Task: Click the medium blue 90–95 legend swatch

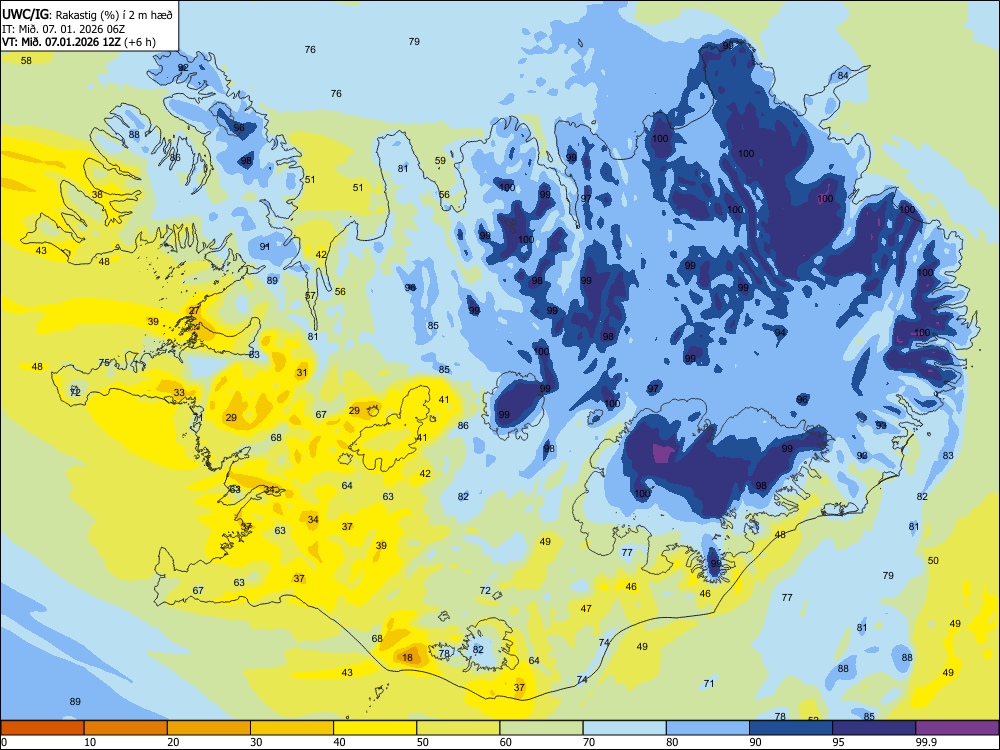Action: point(791,728)
